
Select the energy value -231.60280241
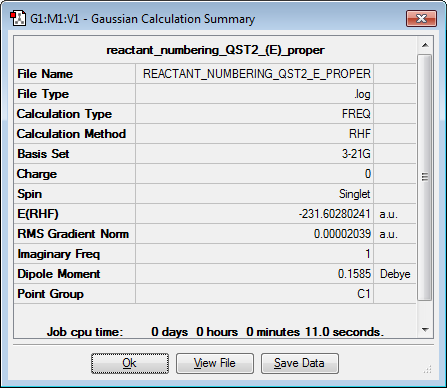(x=335, y=214)
